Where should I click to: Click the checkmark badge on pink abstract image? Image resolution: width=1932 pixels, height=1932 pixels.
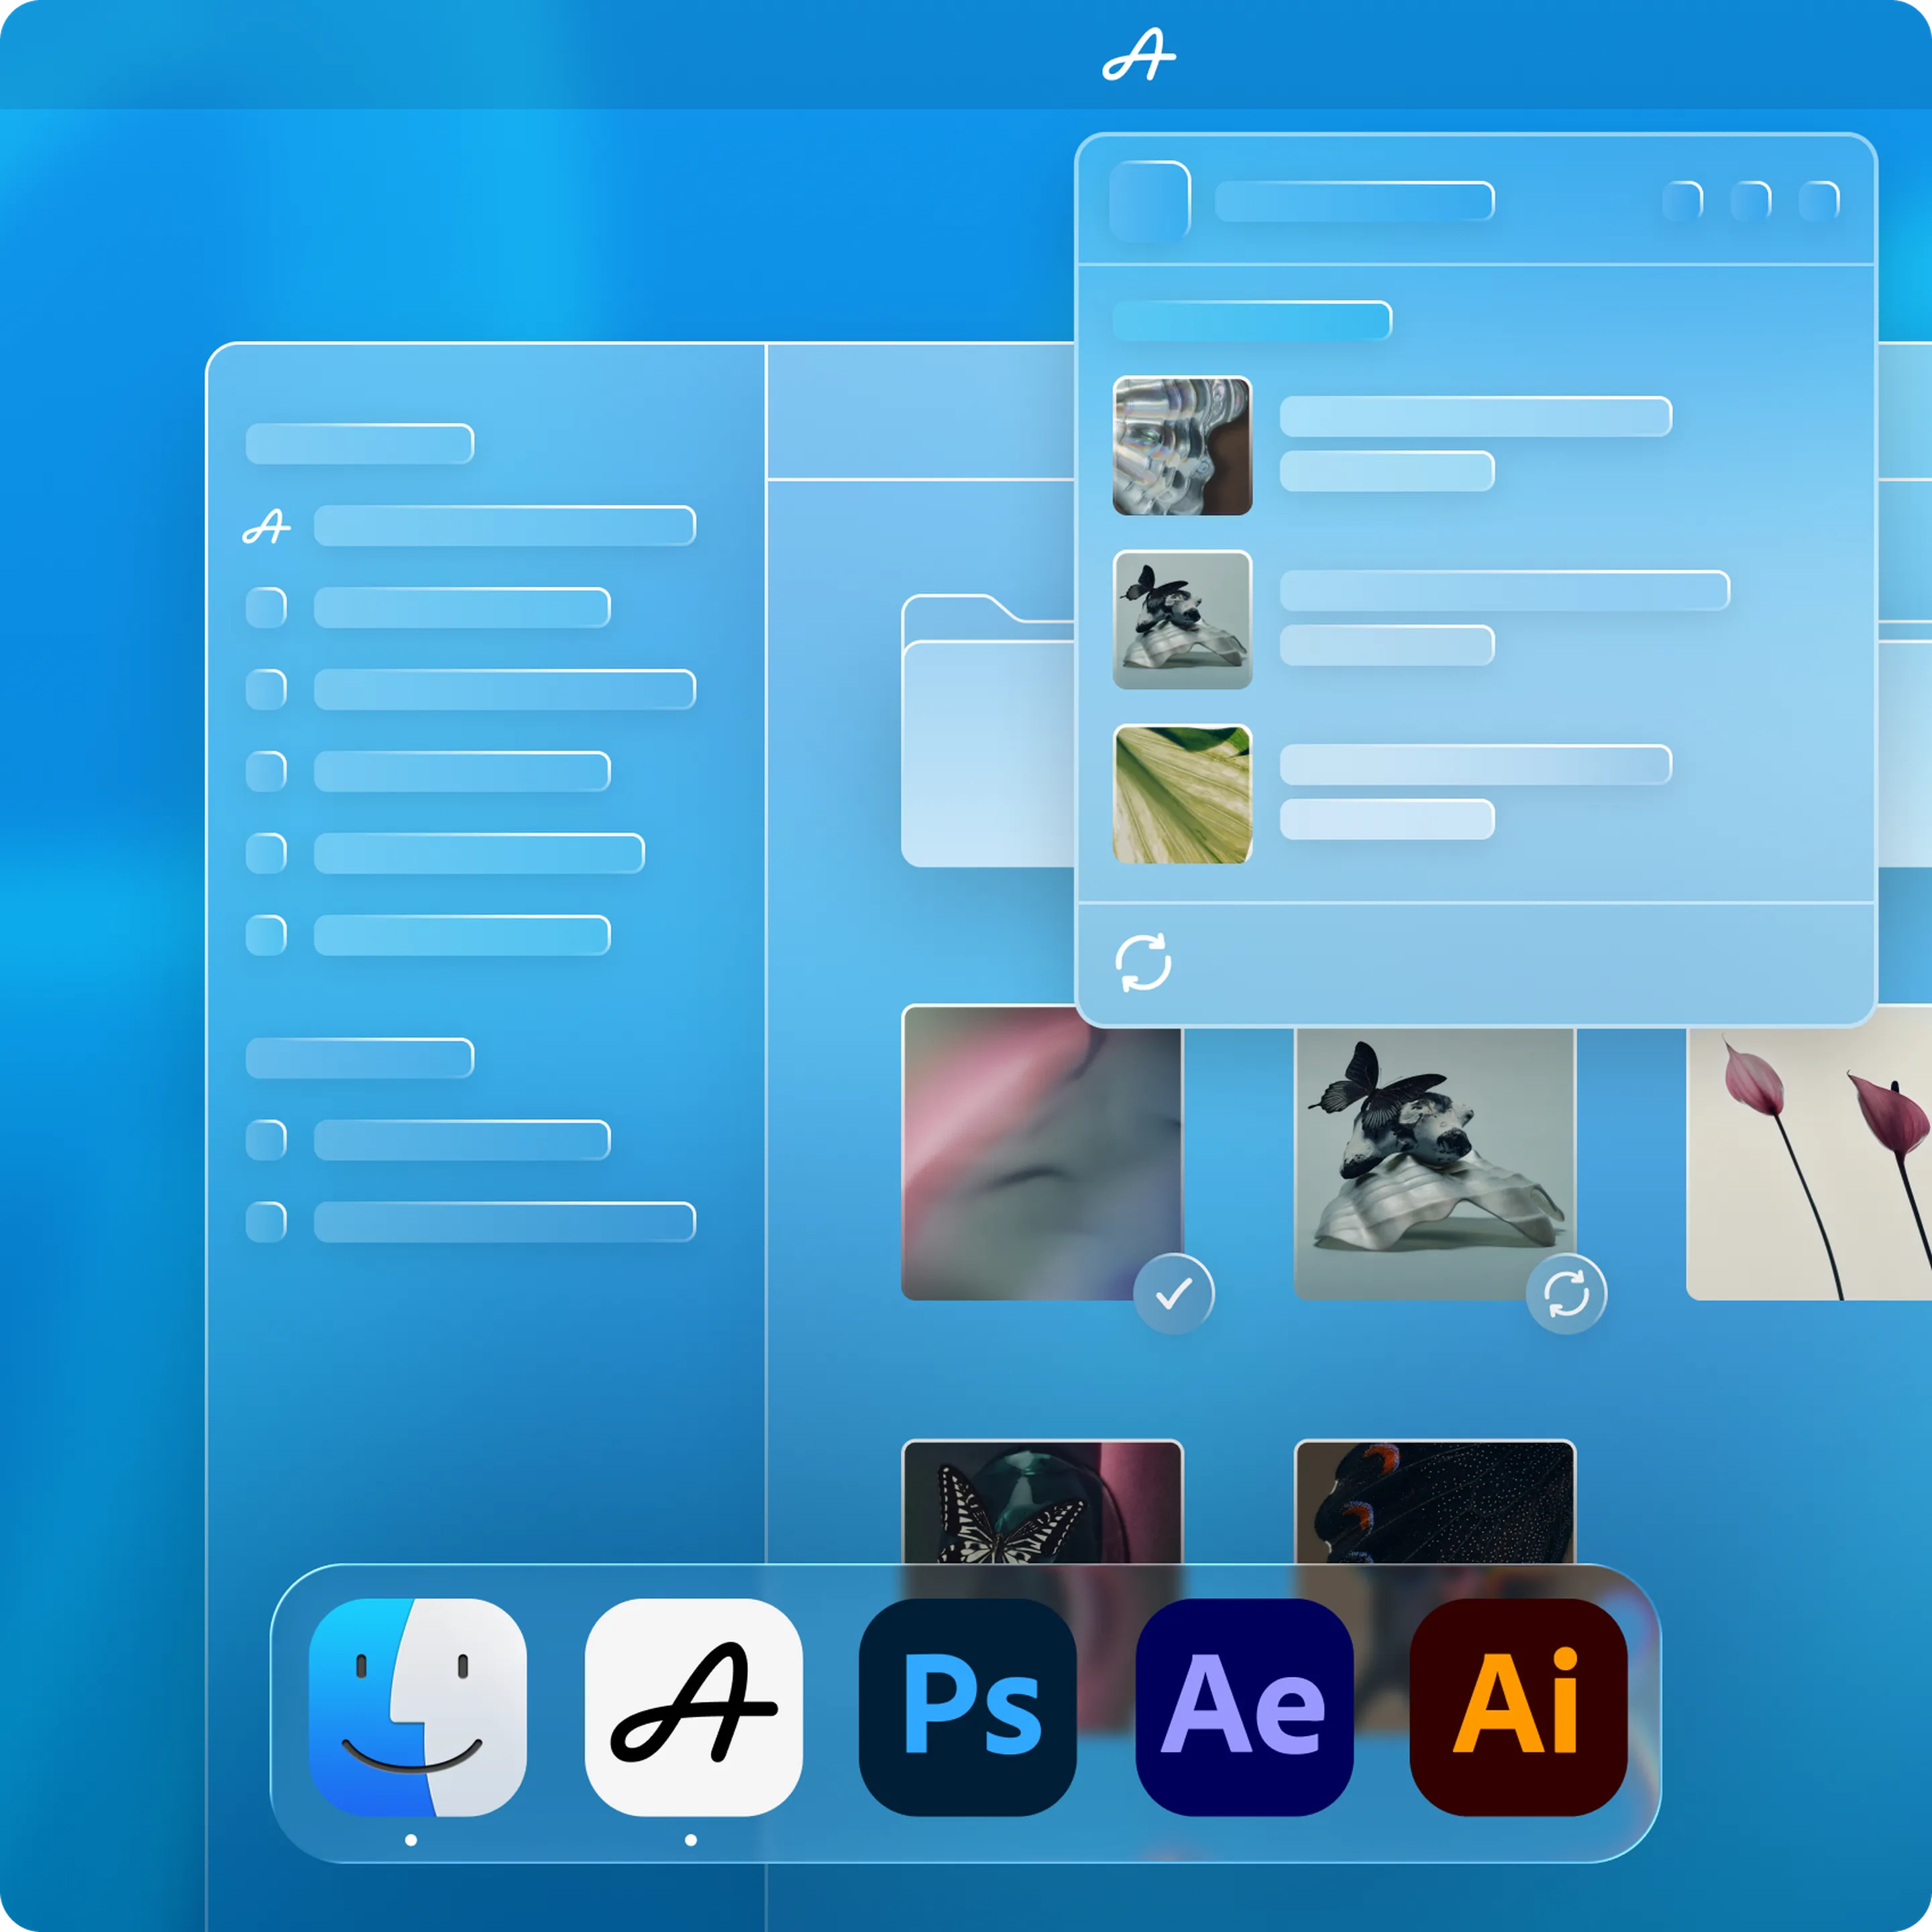point(1173,1293)
